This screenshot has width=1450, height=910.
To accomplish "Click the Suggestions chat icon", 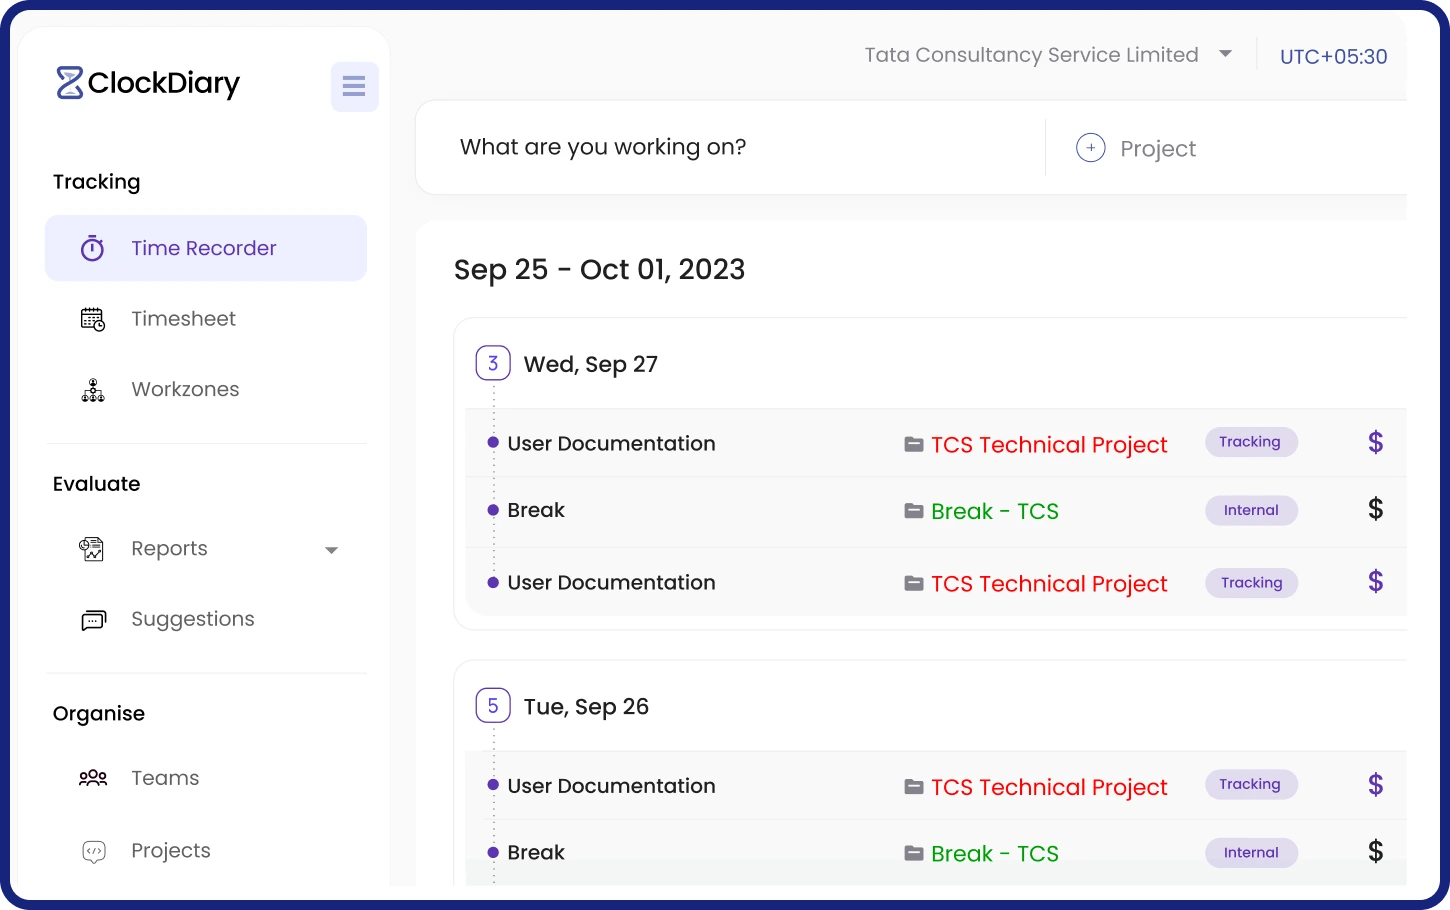I will coord(93,620).
